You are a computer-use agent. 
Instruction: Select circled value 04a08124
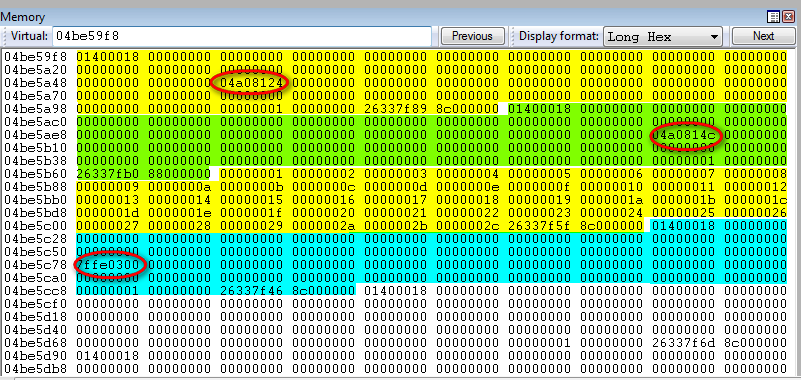coord(251,83)
